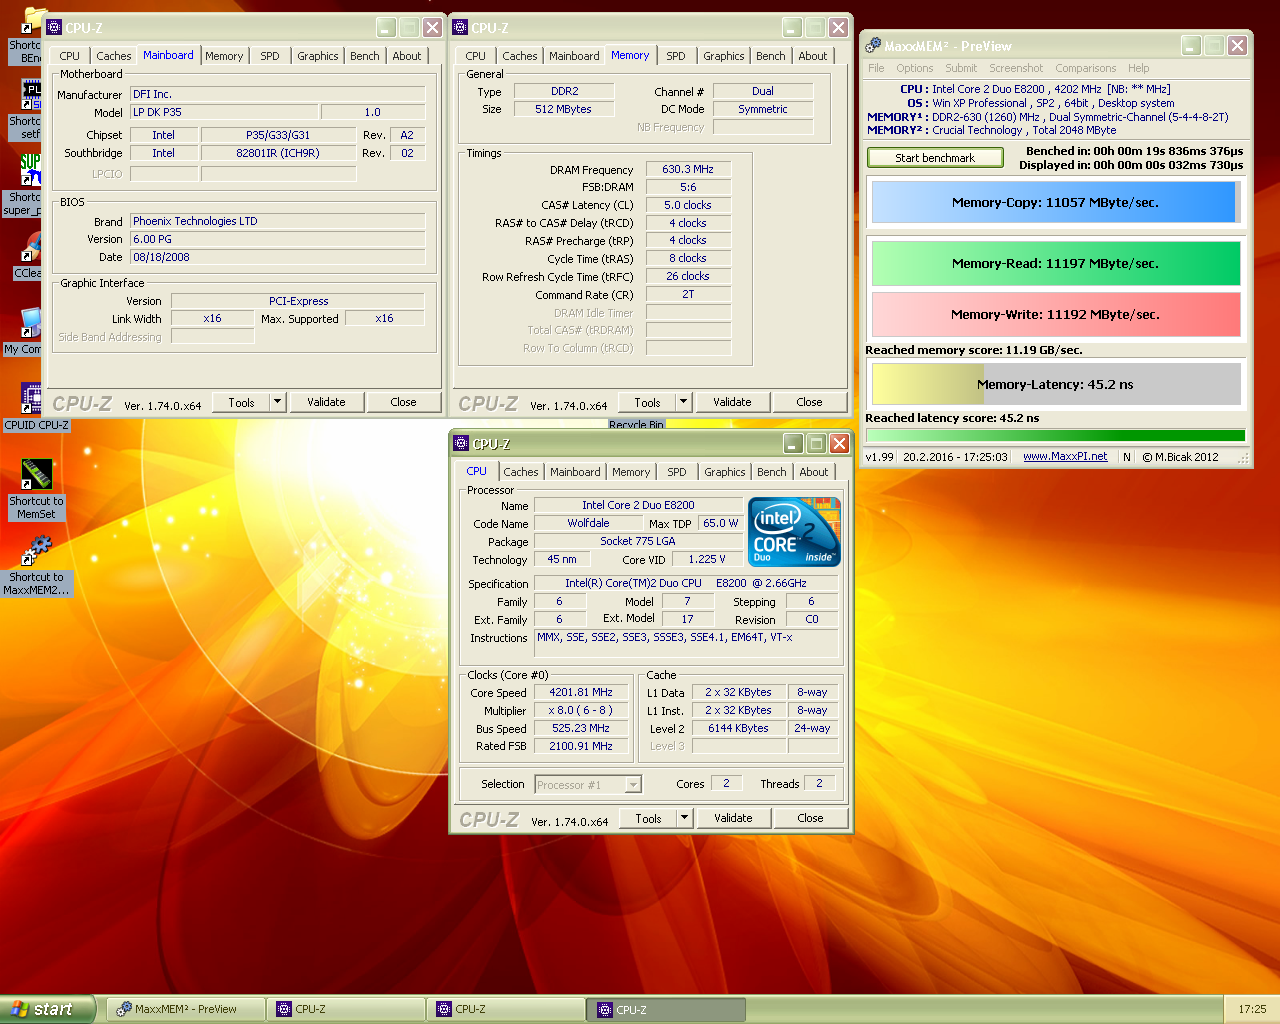1280x1024 pixels.
Task: Open the Comparisons menu in MaxxMEM²
Action: [1086, 68]
